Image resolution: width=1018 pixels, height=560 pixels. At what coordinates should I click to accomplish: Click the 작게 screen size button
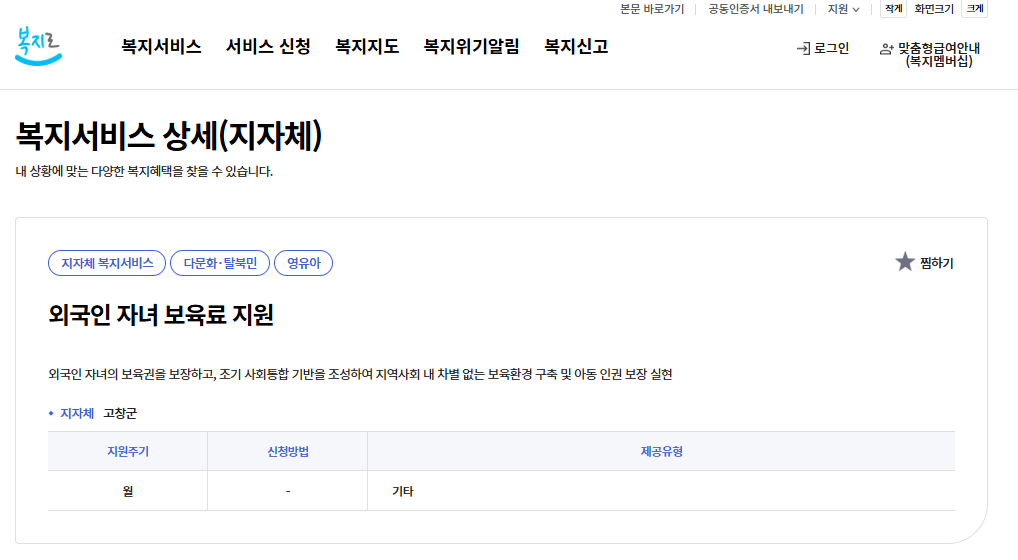click(x=893, y=8)
